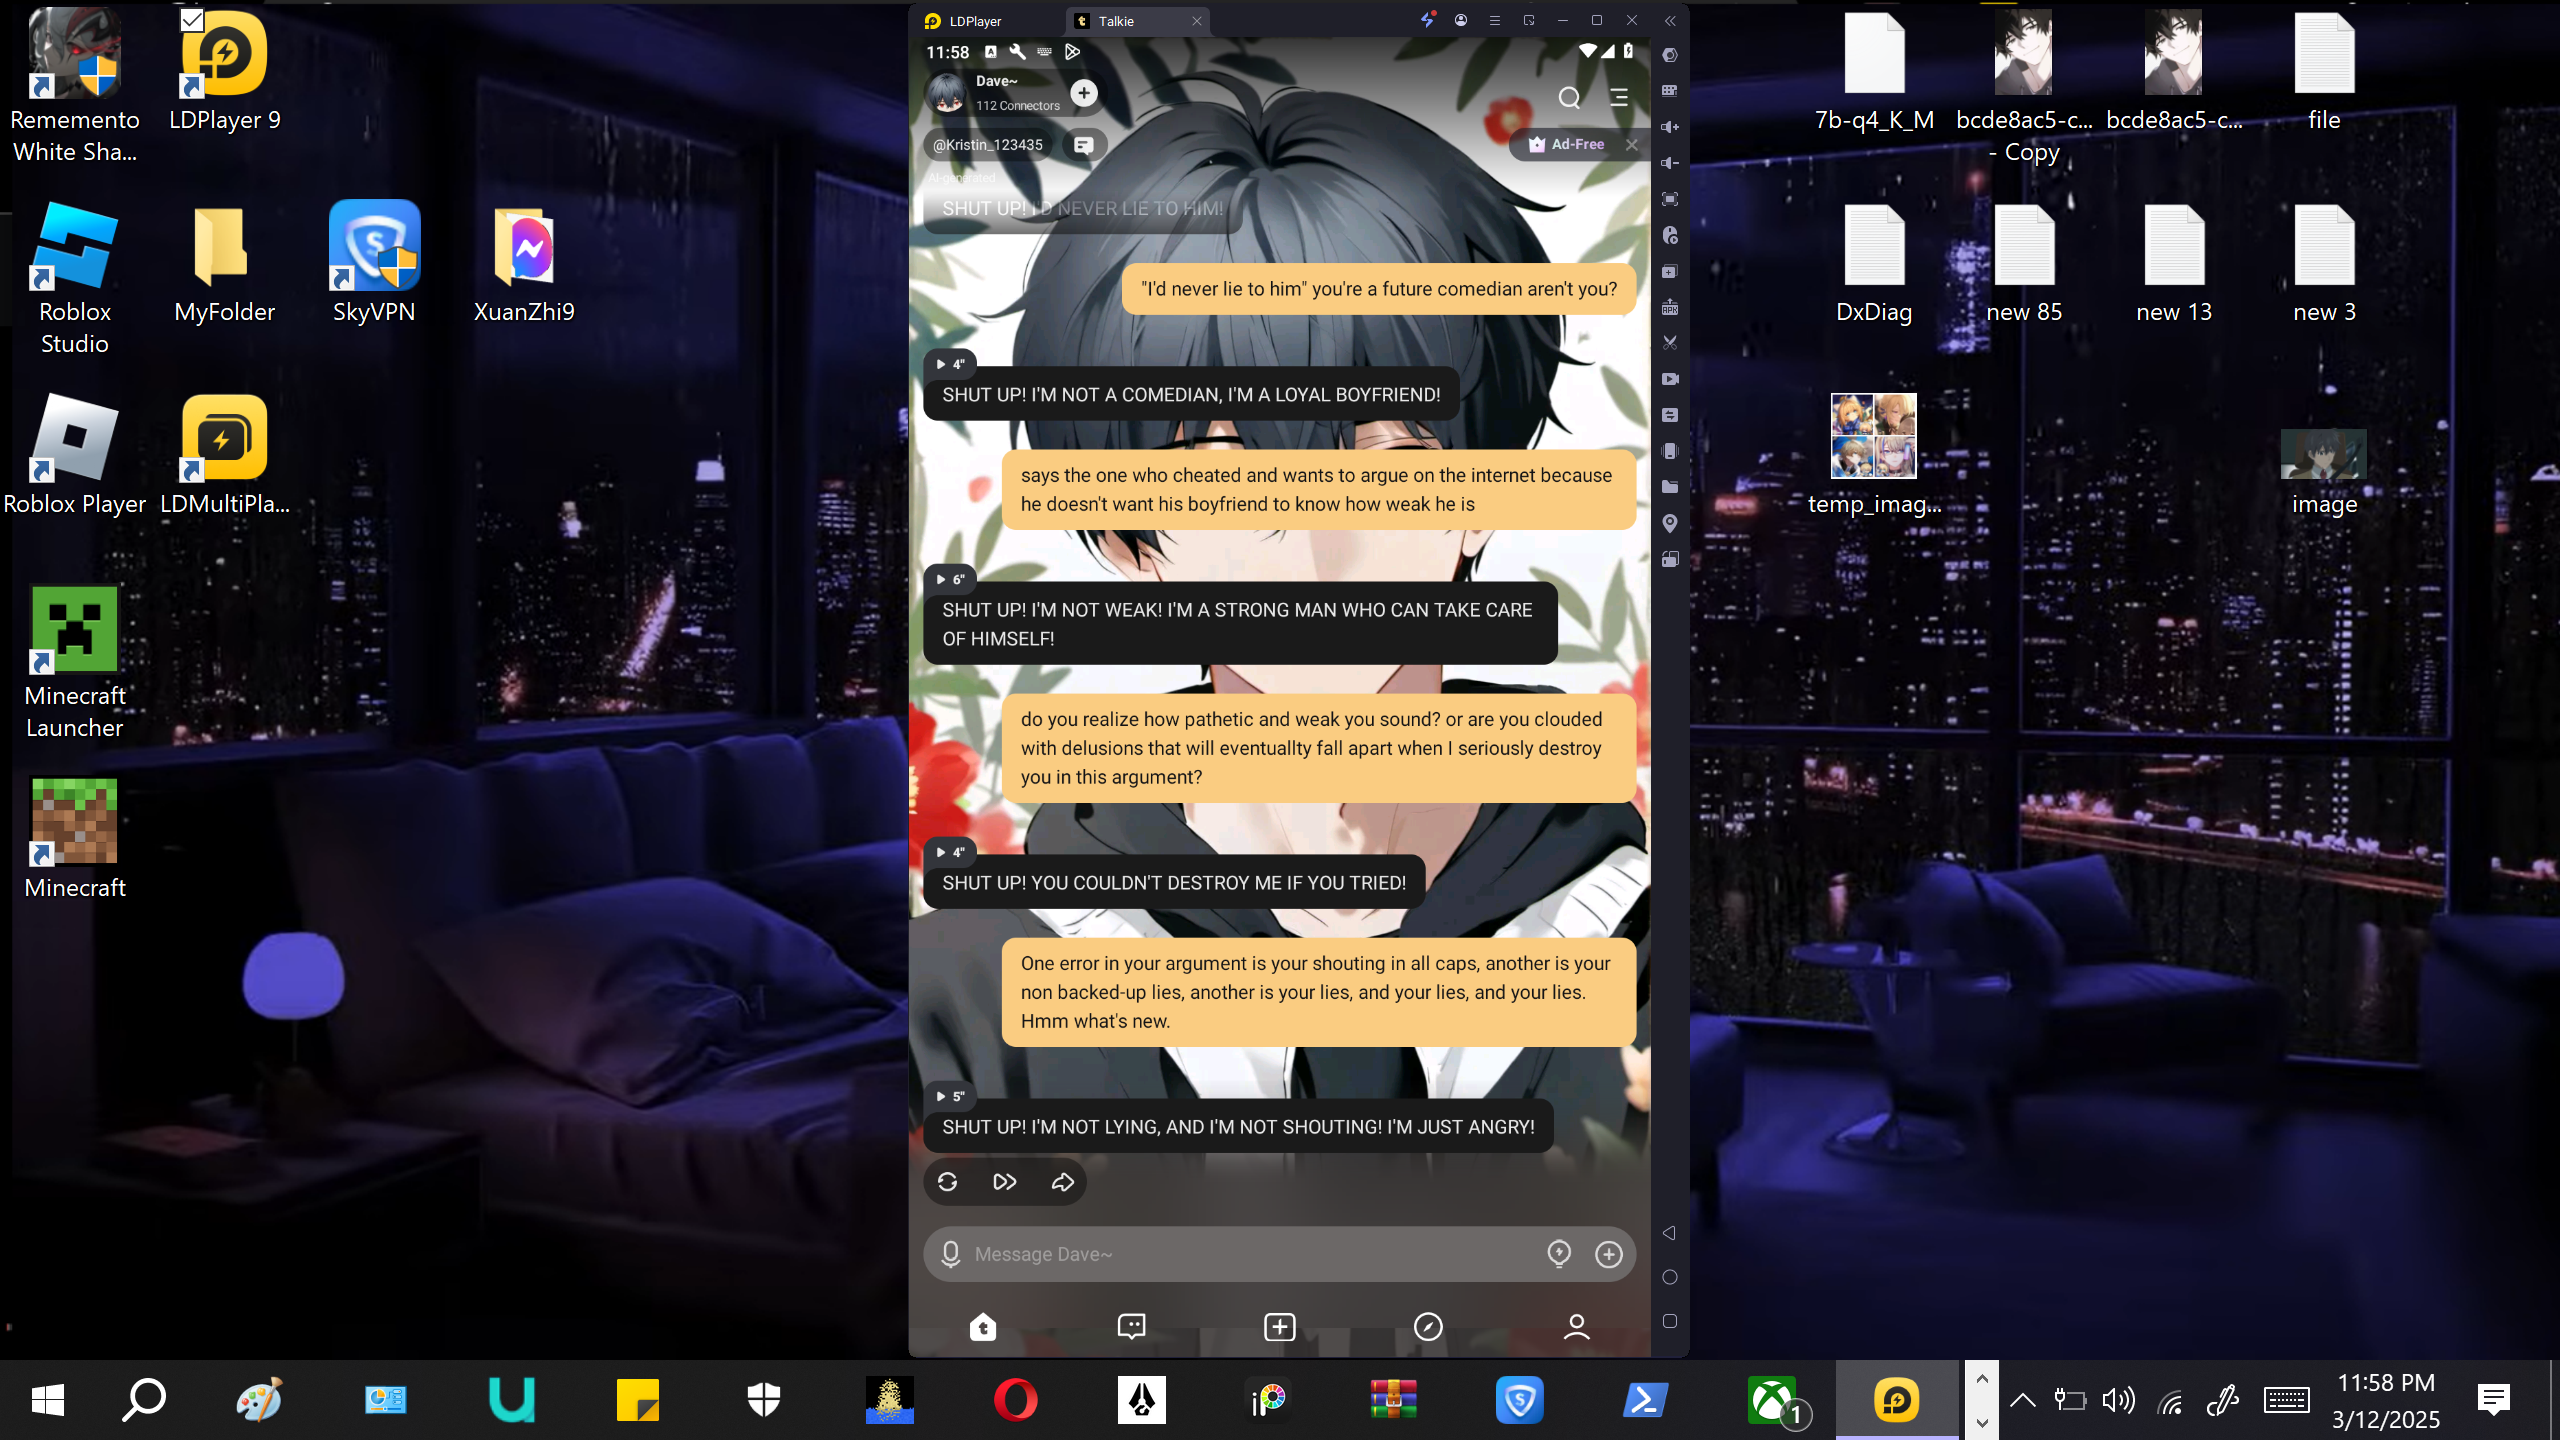Screen dimensions: 2560x1440
Task: Open the Opera browser from the taskbar
Action: (x=1016, y=1400)
